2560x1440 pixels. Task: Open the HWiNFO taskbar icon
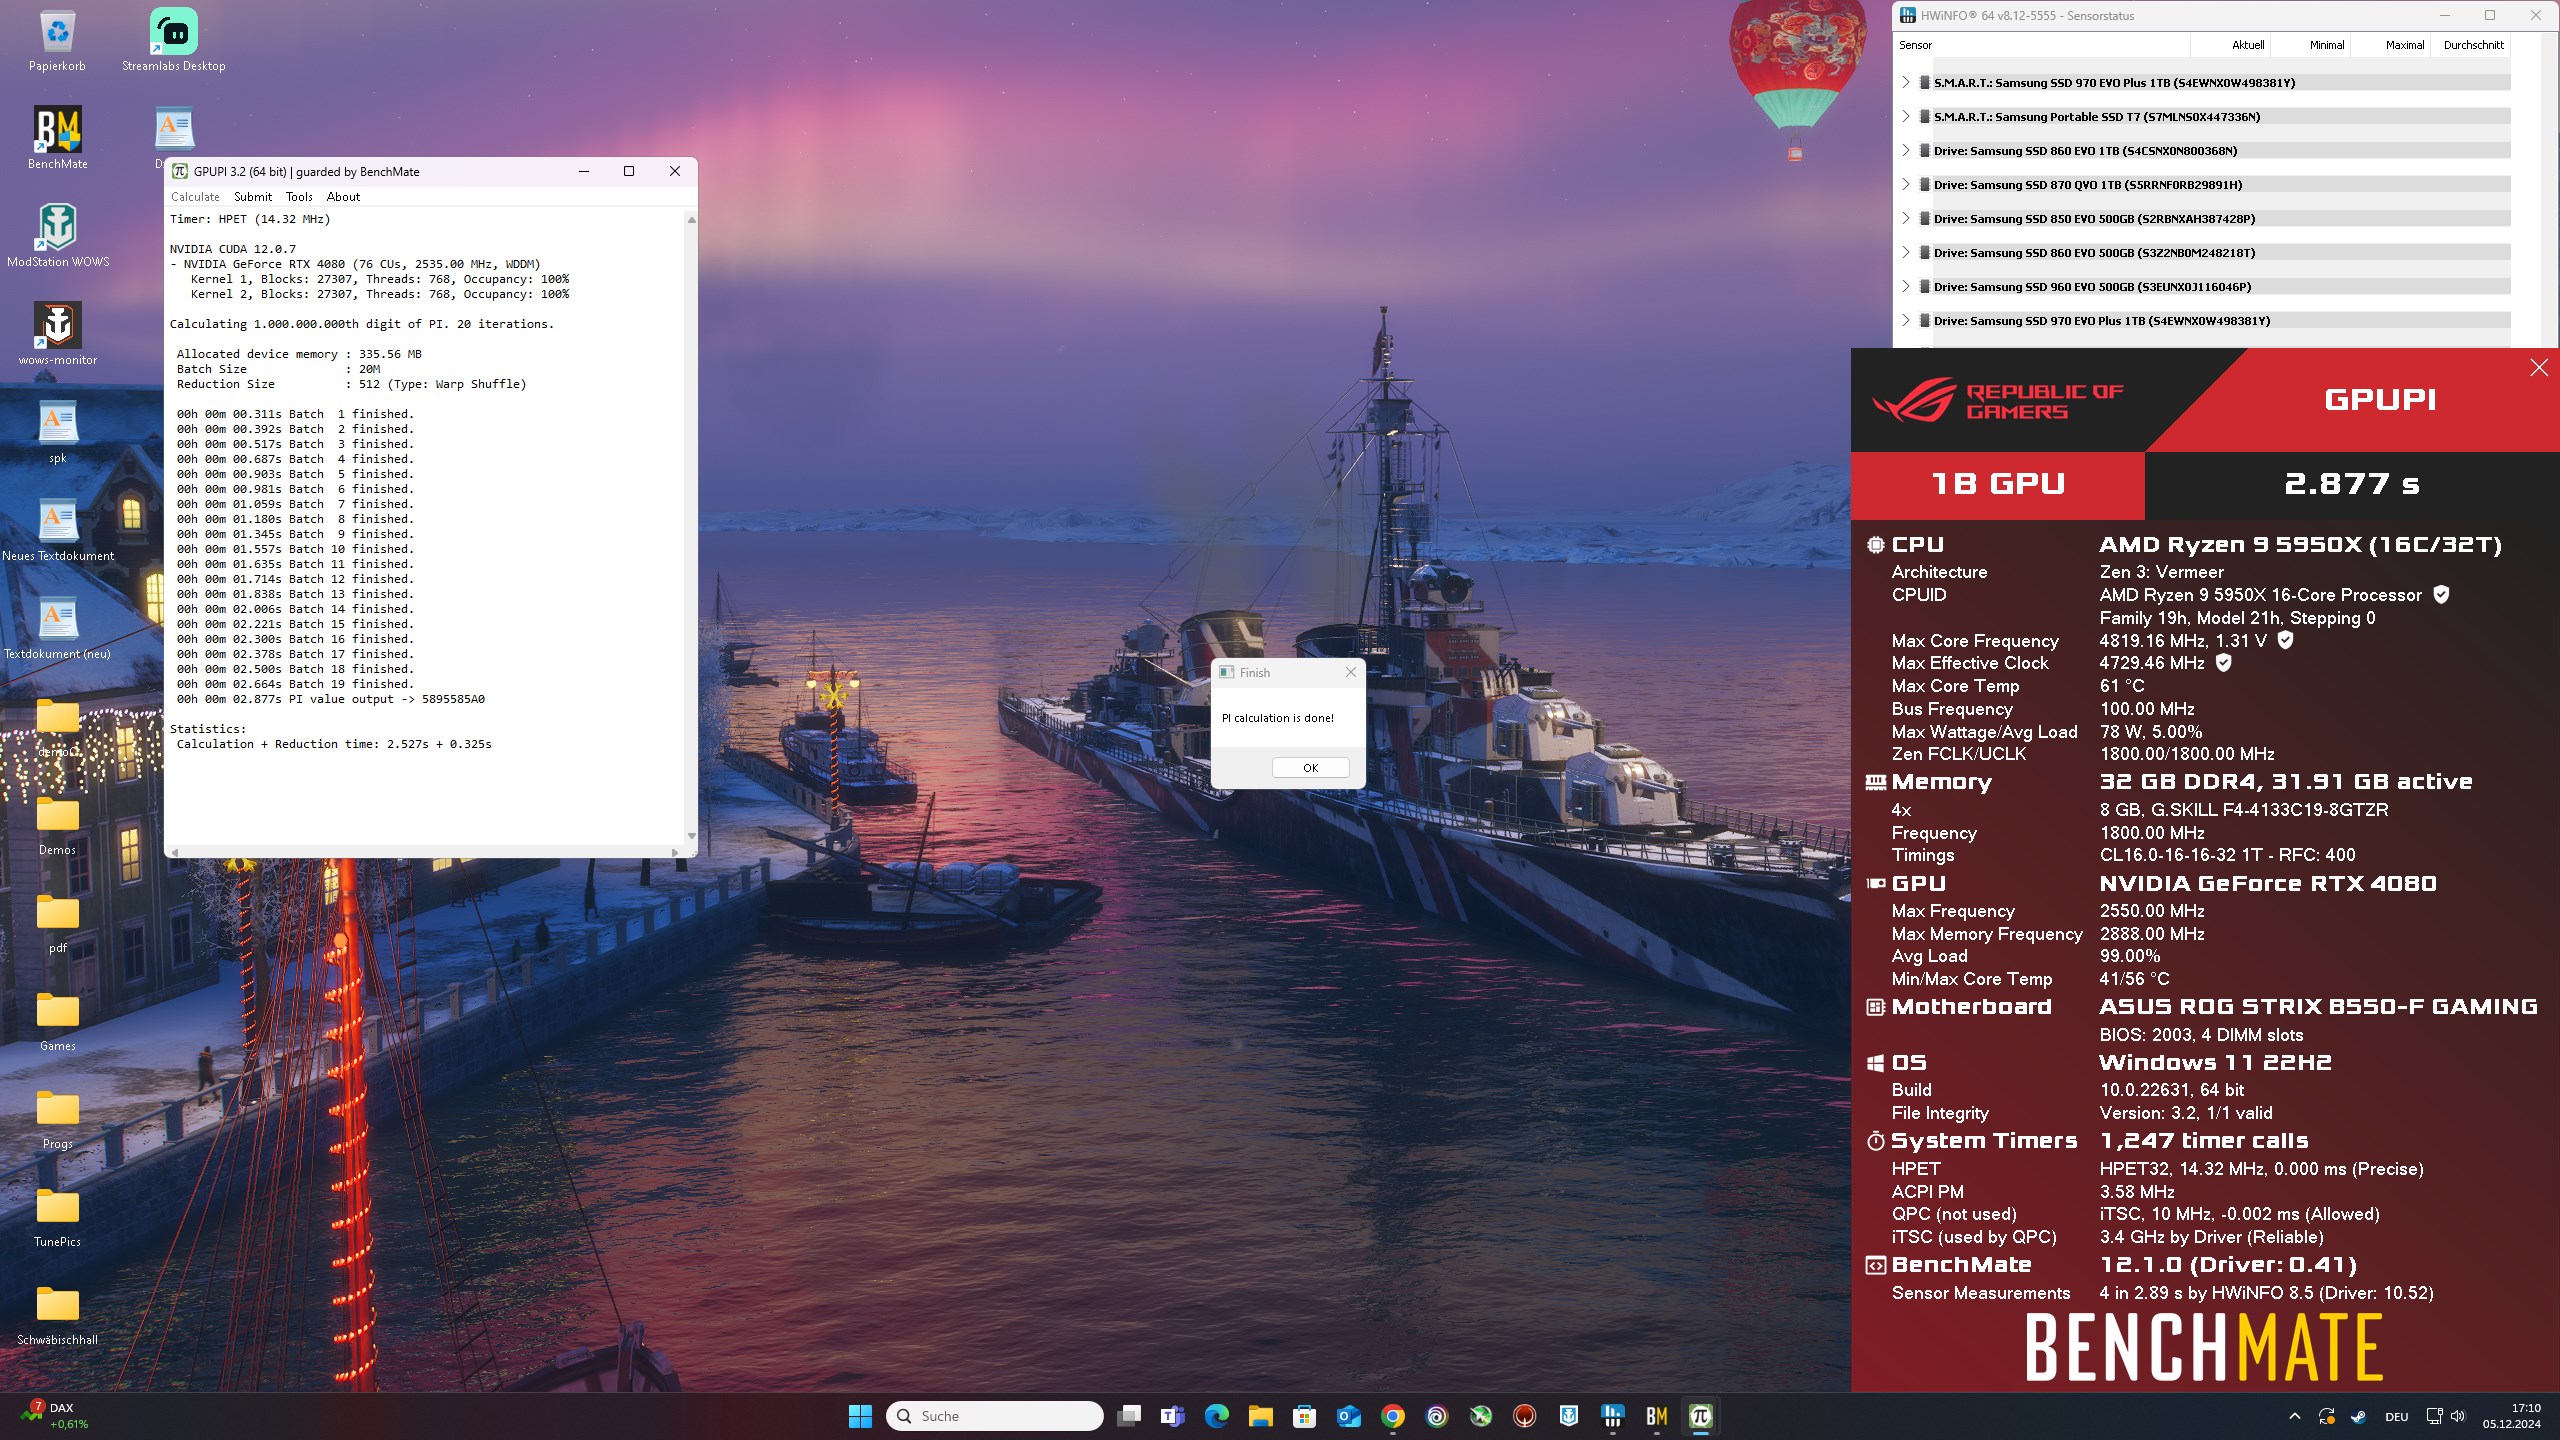(1613, 1416)
